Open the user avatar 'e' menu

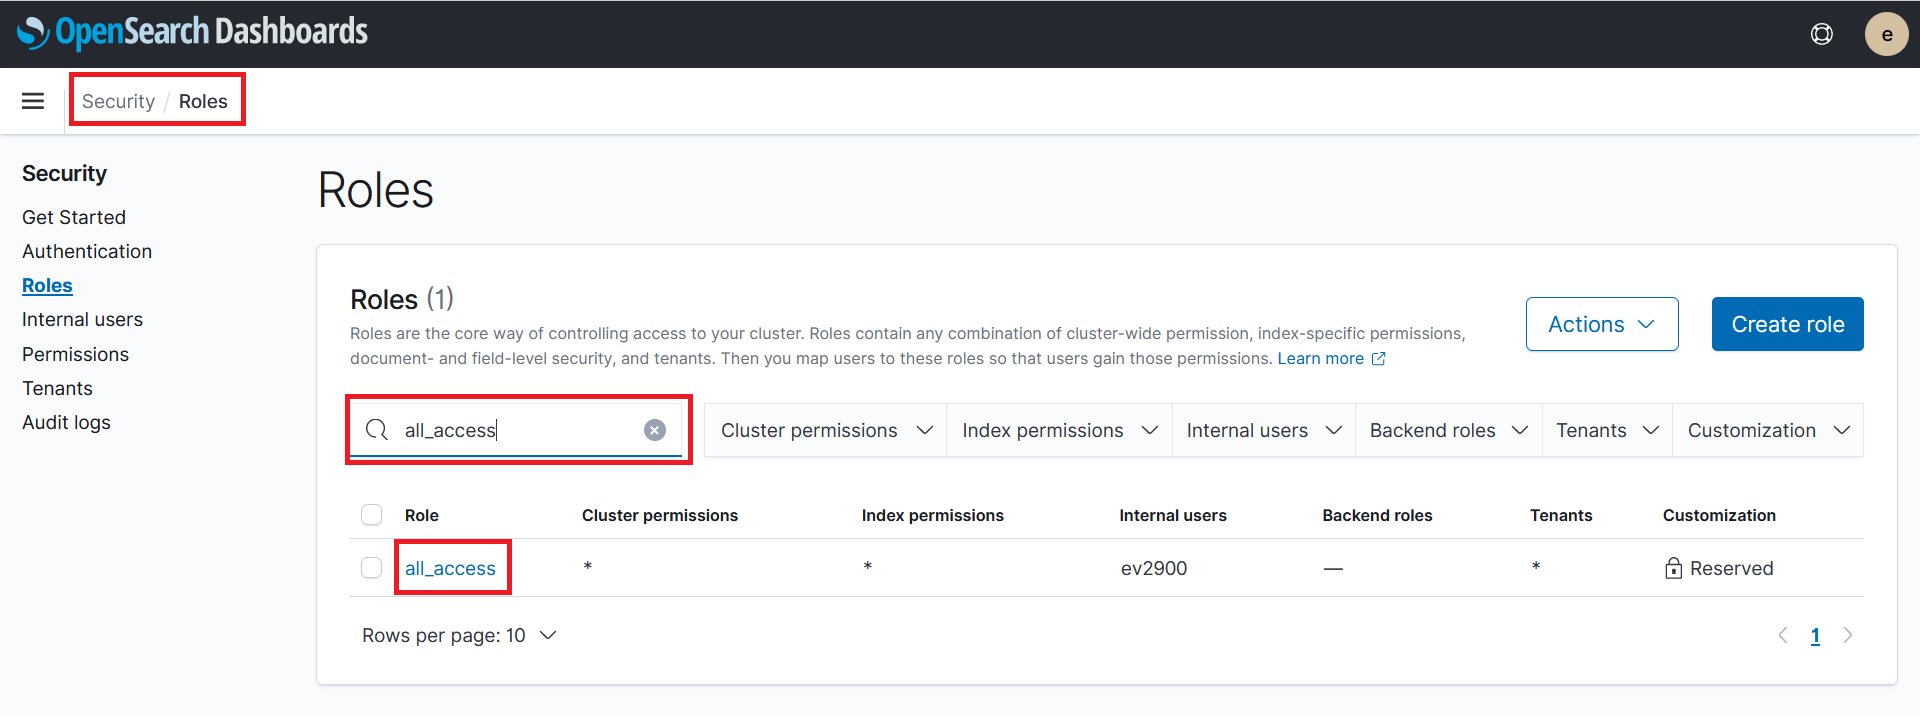pyautogui.click(x=1886, y=34)
